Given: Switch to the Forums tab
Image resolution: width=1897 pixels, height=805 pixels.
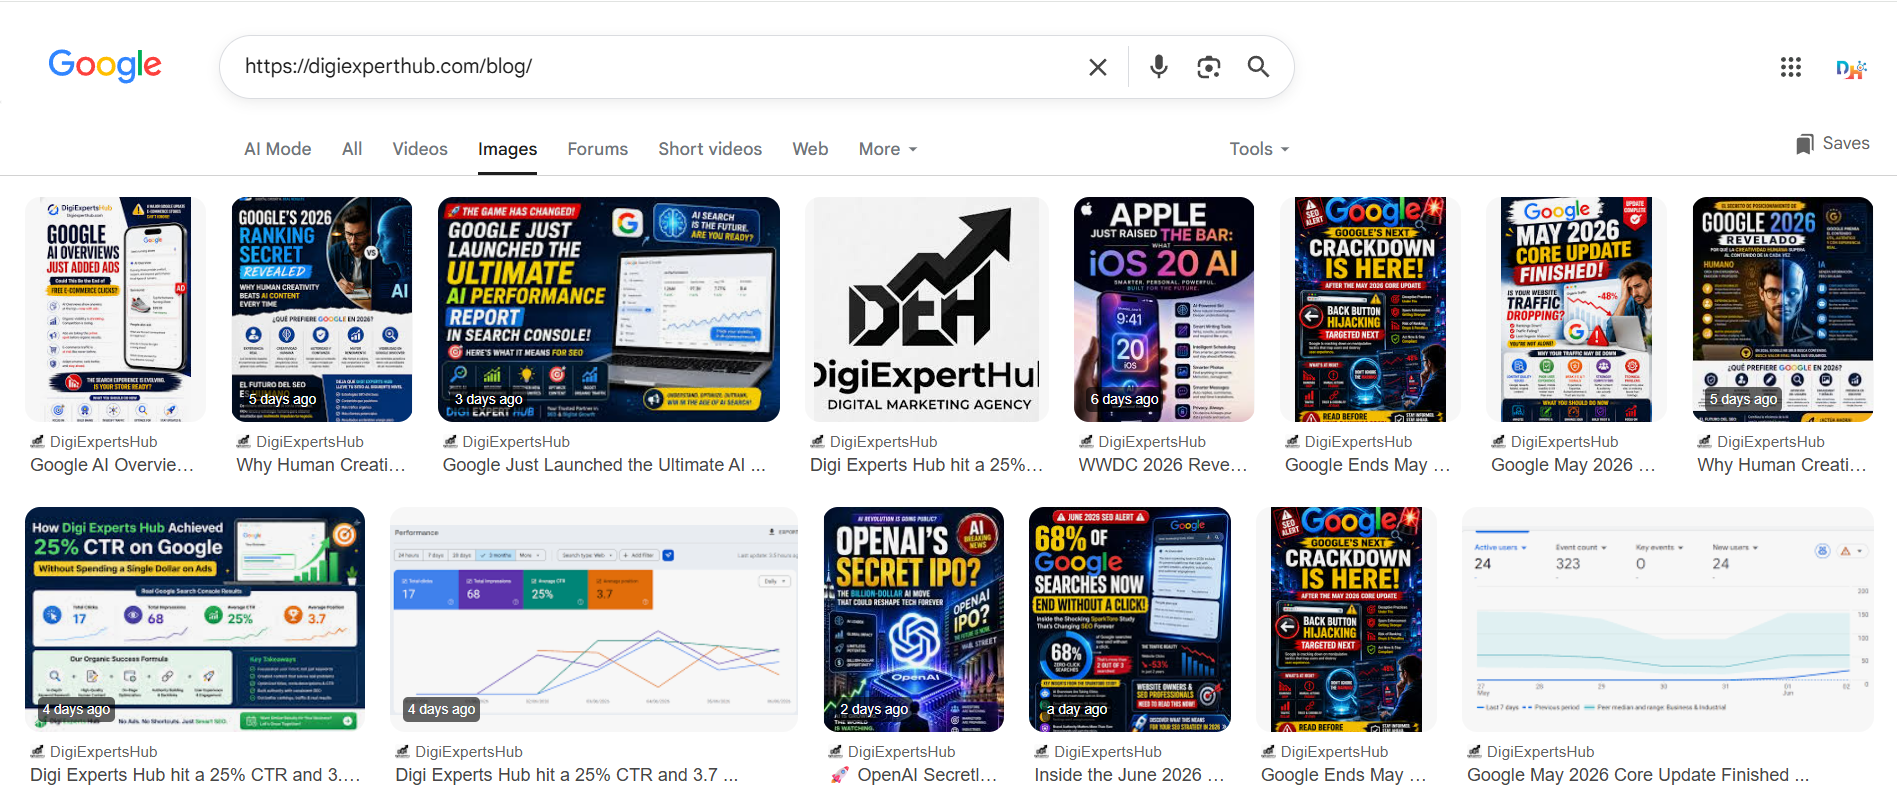Looking at the screenshot, I should click(597, 149).
